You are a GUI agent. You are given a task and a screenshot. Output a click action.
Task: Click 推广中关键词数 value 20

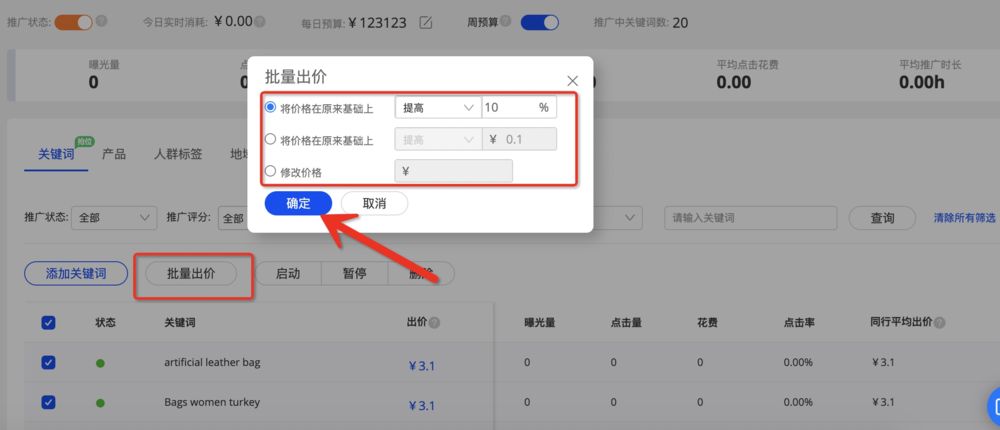click(x=680, y=23)
